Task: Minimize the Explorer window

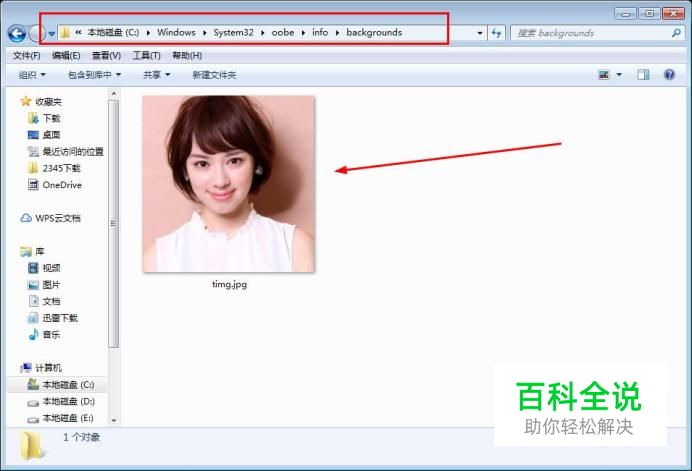Action: click(625, 13)
